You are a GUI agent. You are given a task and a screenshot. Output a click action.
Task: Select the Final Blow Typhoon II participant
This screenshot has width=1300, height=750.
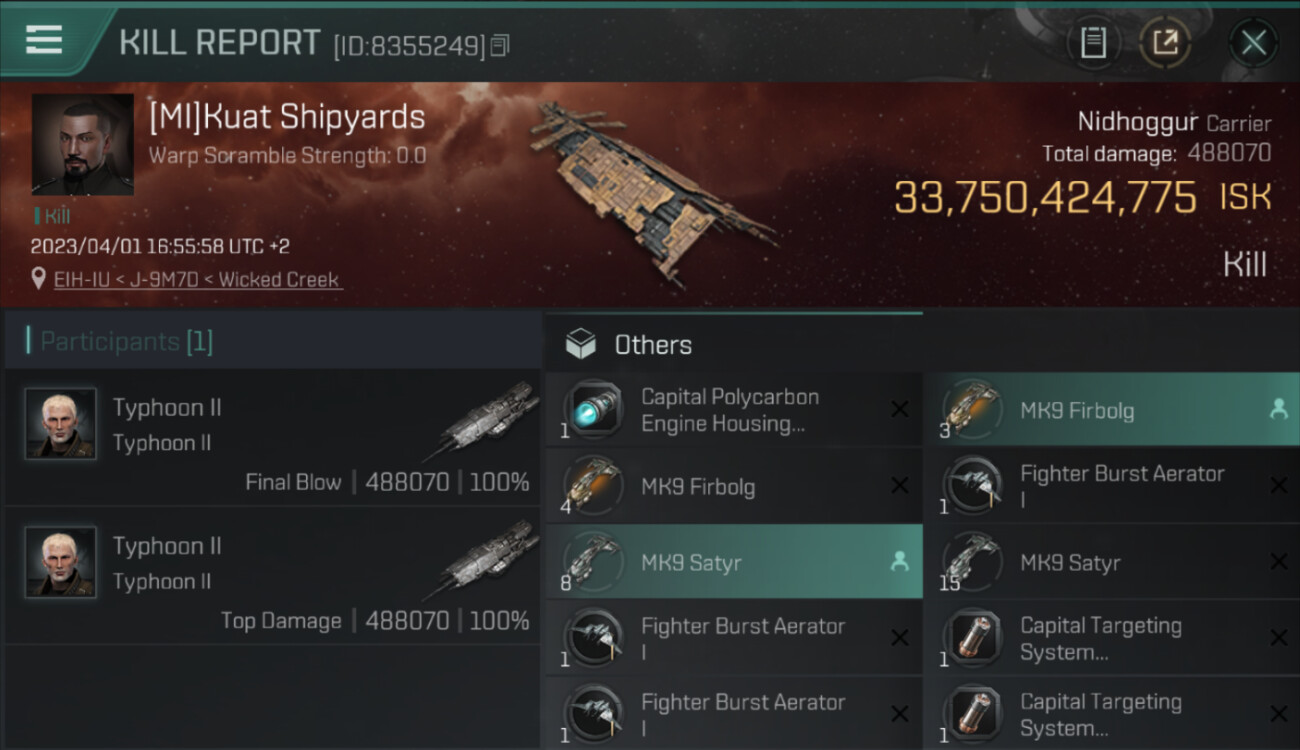coord(272,442)
